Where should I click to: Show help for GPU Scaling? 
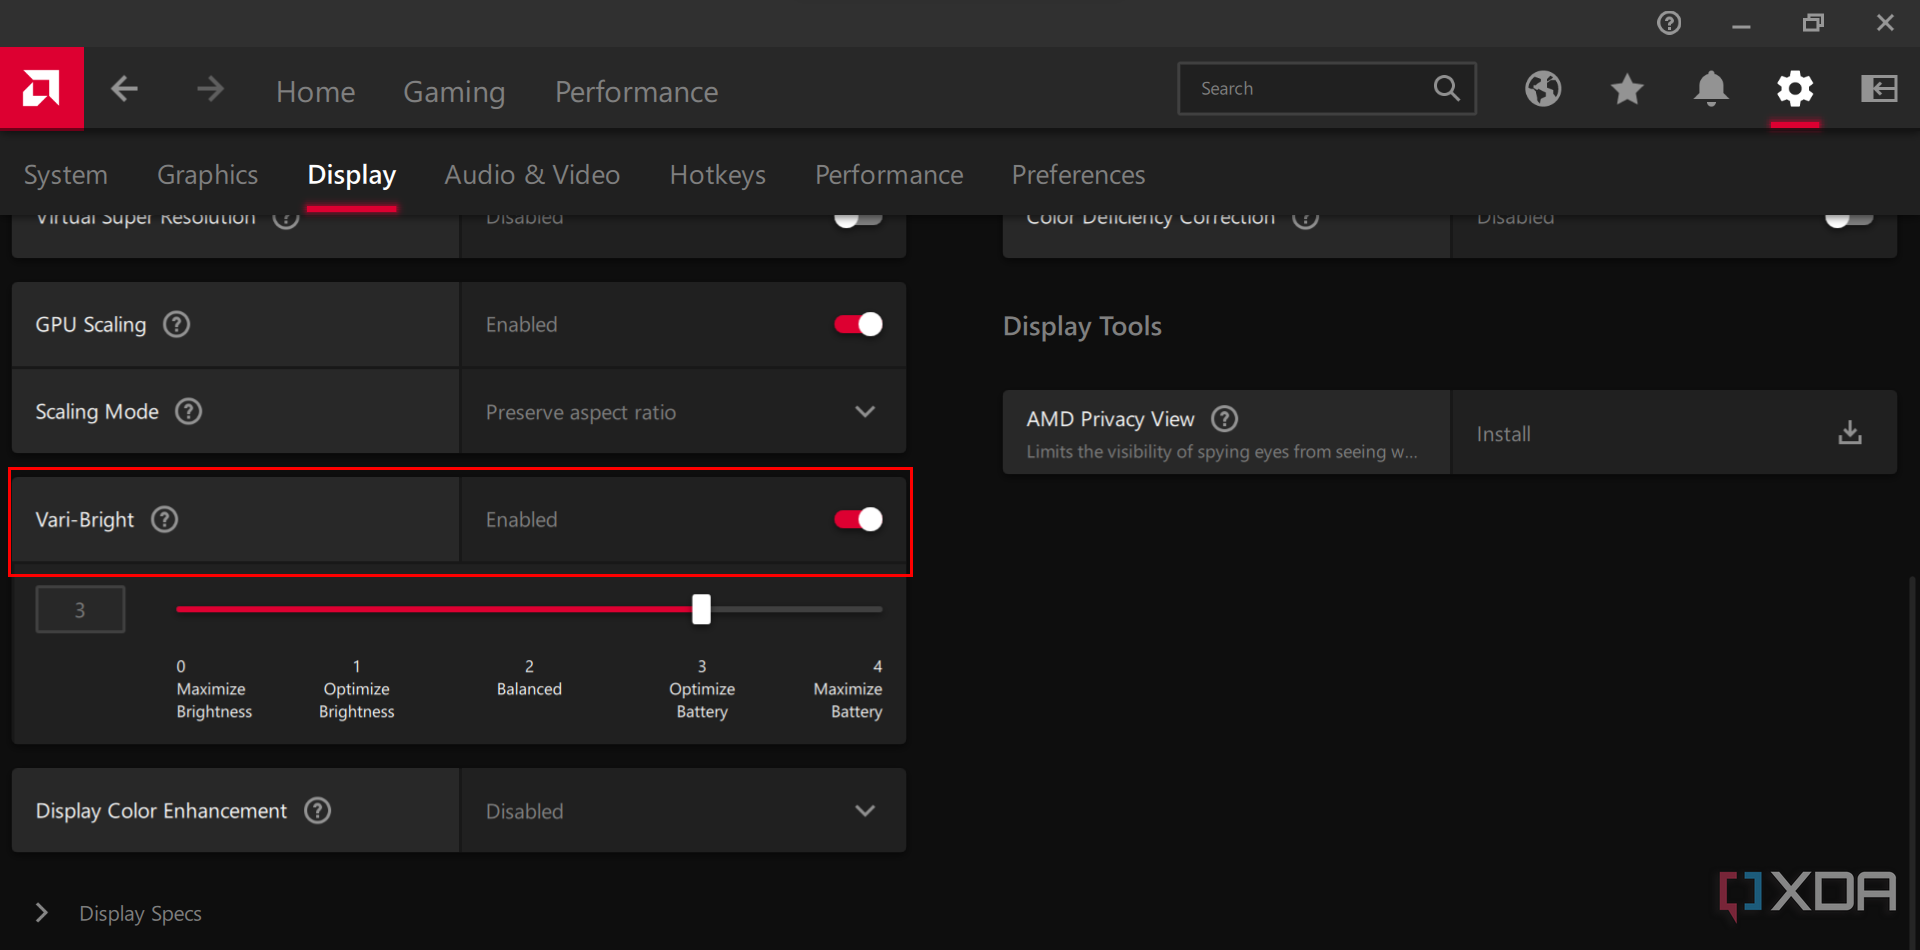click(x=177, y=324)
